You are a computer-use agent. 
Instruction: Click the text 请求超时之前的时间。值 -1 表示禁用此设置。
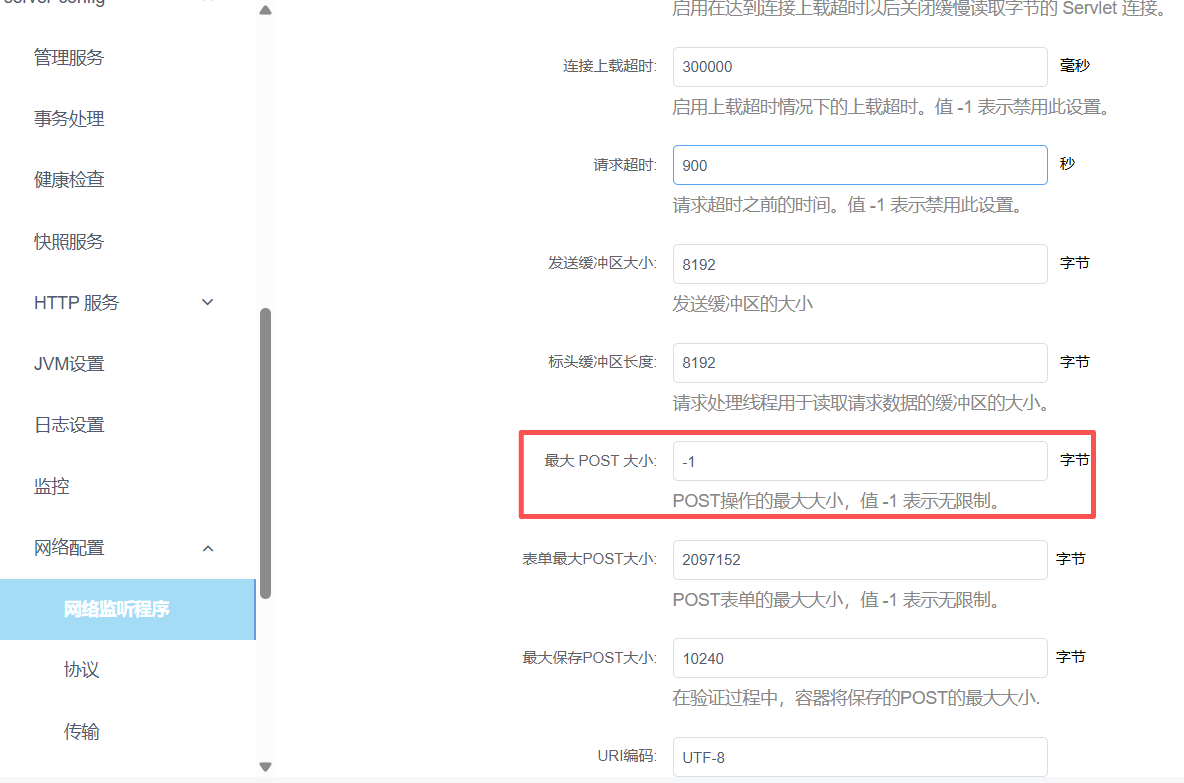click(847, 205)
